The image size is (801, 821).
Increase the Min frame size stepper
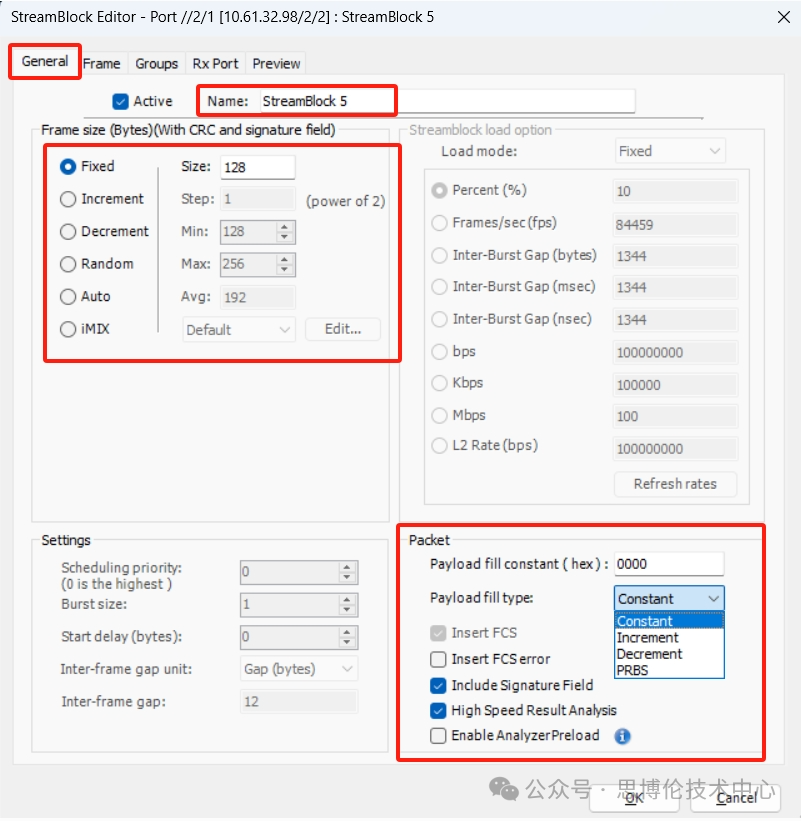(x=285, y=226)
